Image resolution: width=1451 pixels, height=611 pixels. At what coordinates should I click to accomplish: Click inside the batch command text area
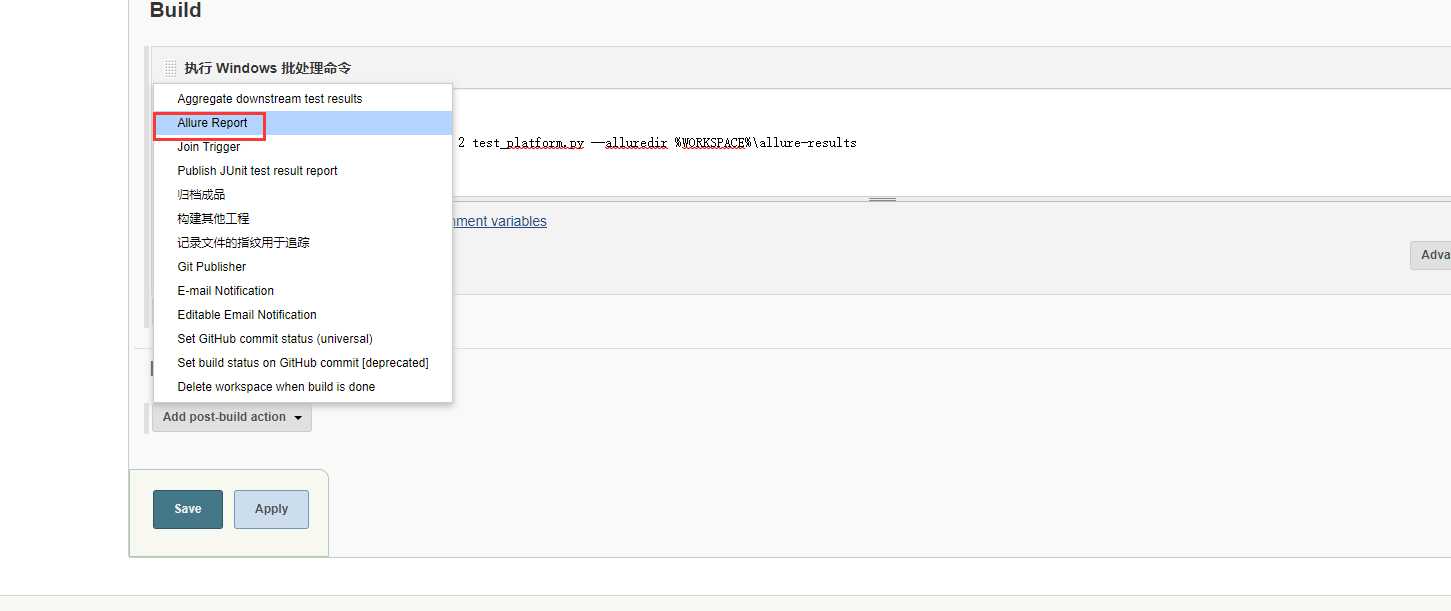[x=950, y=143]
